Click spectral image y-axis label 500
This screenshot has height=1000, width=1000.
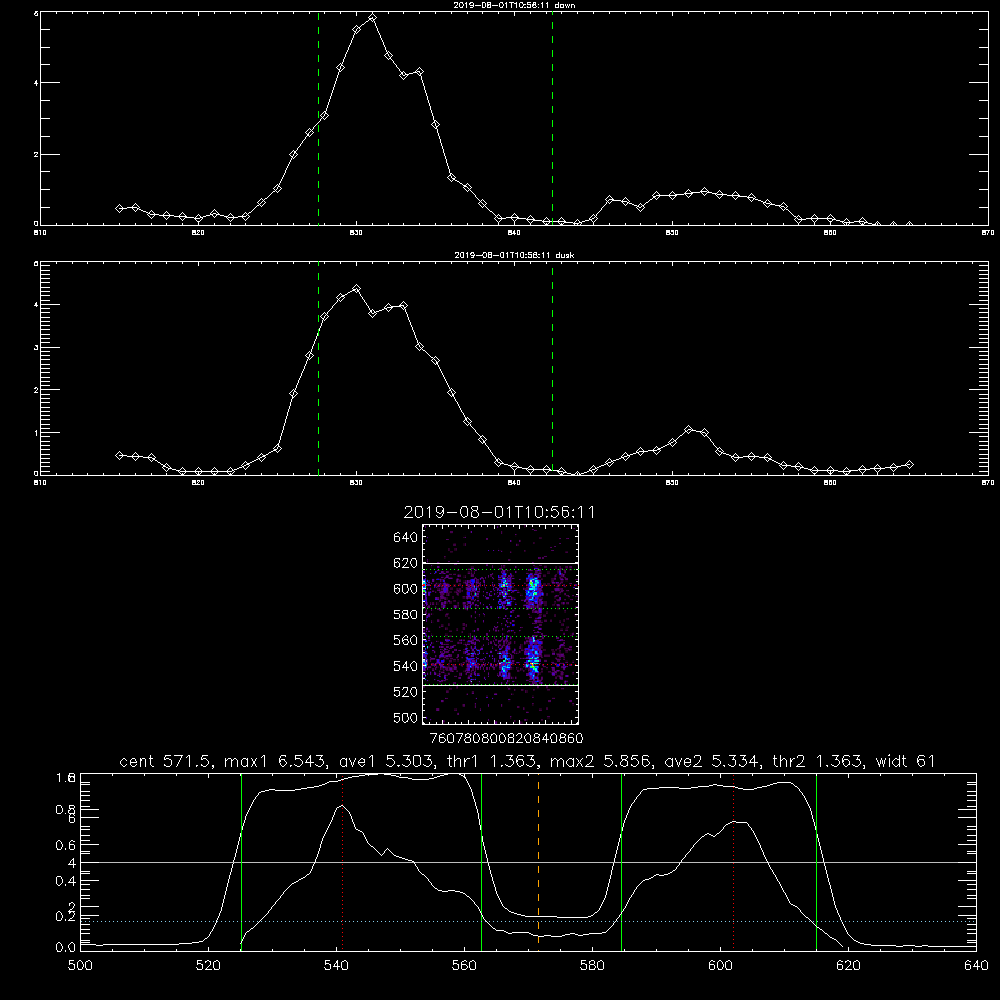tap(406, 717)
